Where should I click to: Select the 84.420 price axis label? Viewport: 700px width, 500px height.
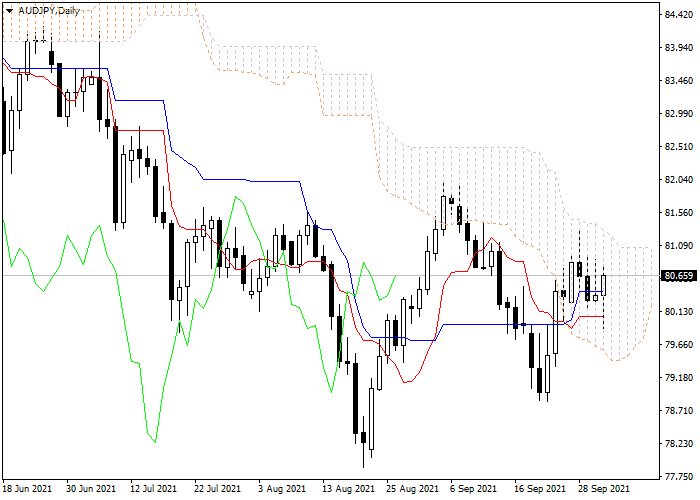coord(679,15)
